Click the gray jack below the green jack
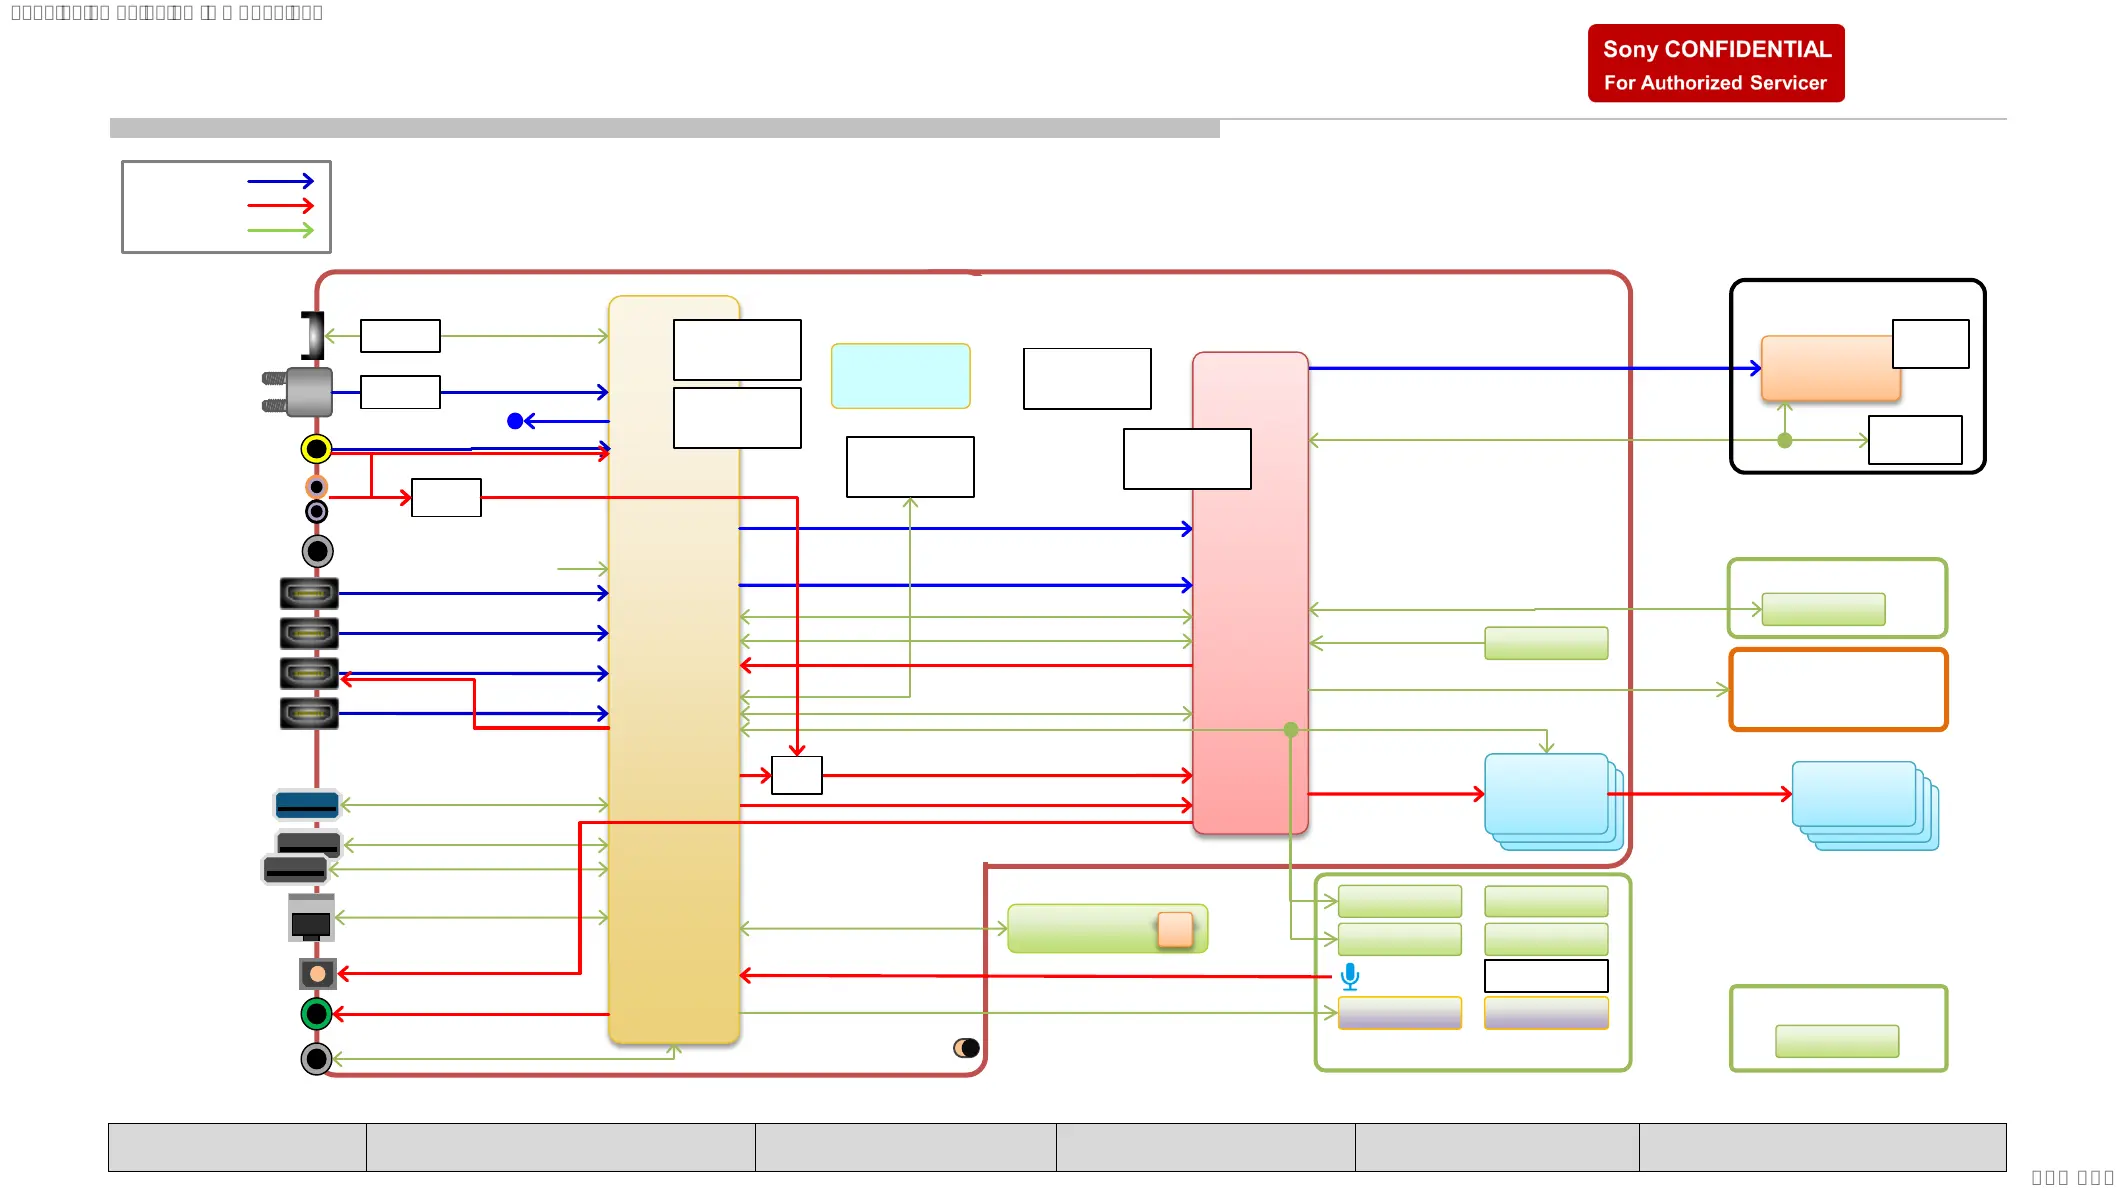 pos(316,1058)
